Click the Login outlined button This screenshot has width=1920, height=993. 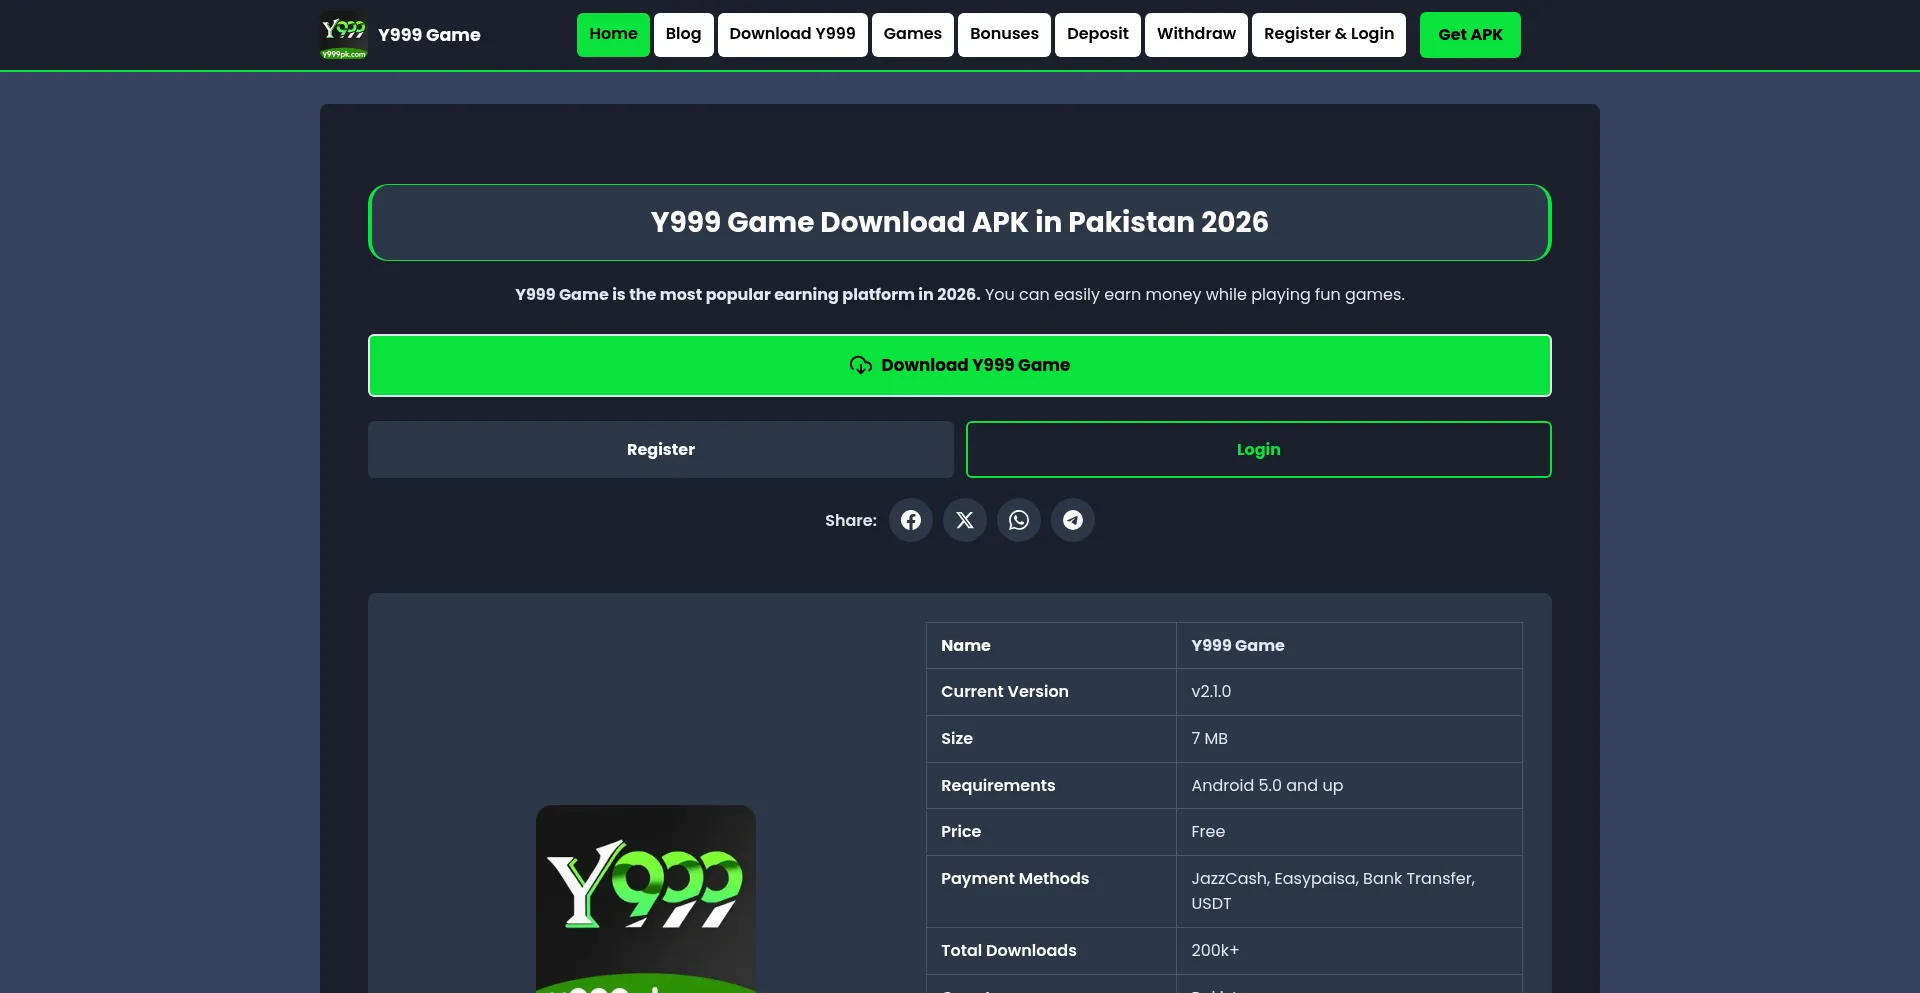click(x=1259, y=450)
